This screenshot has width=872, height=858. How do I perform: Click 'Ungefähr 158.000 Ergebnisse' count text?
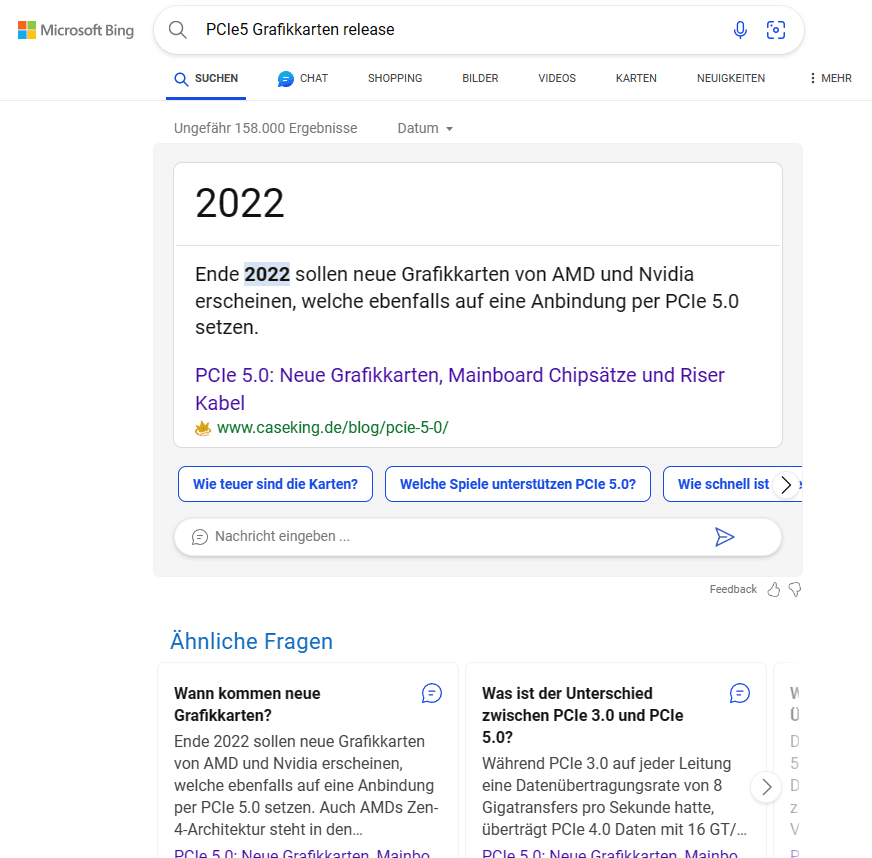point(265,128)
